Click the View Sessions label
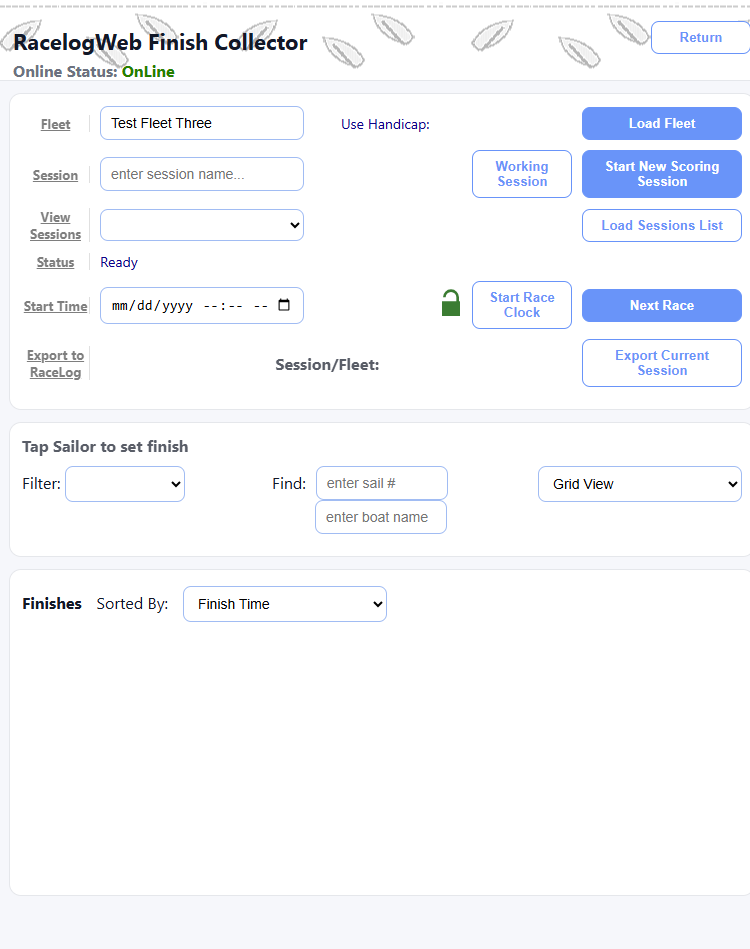This screenshot has height=949, width=750. 56,226
